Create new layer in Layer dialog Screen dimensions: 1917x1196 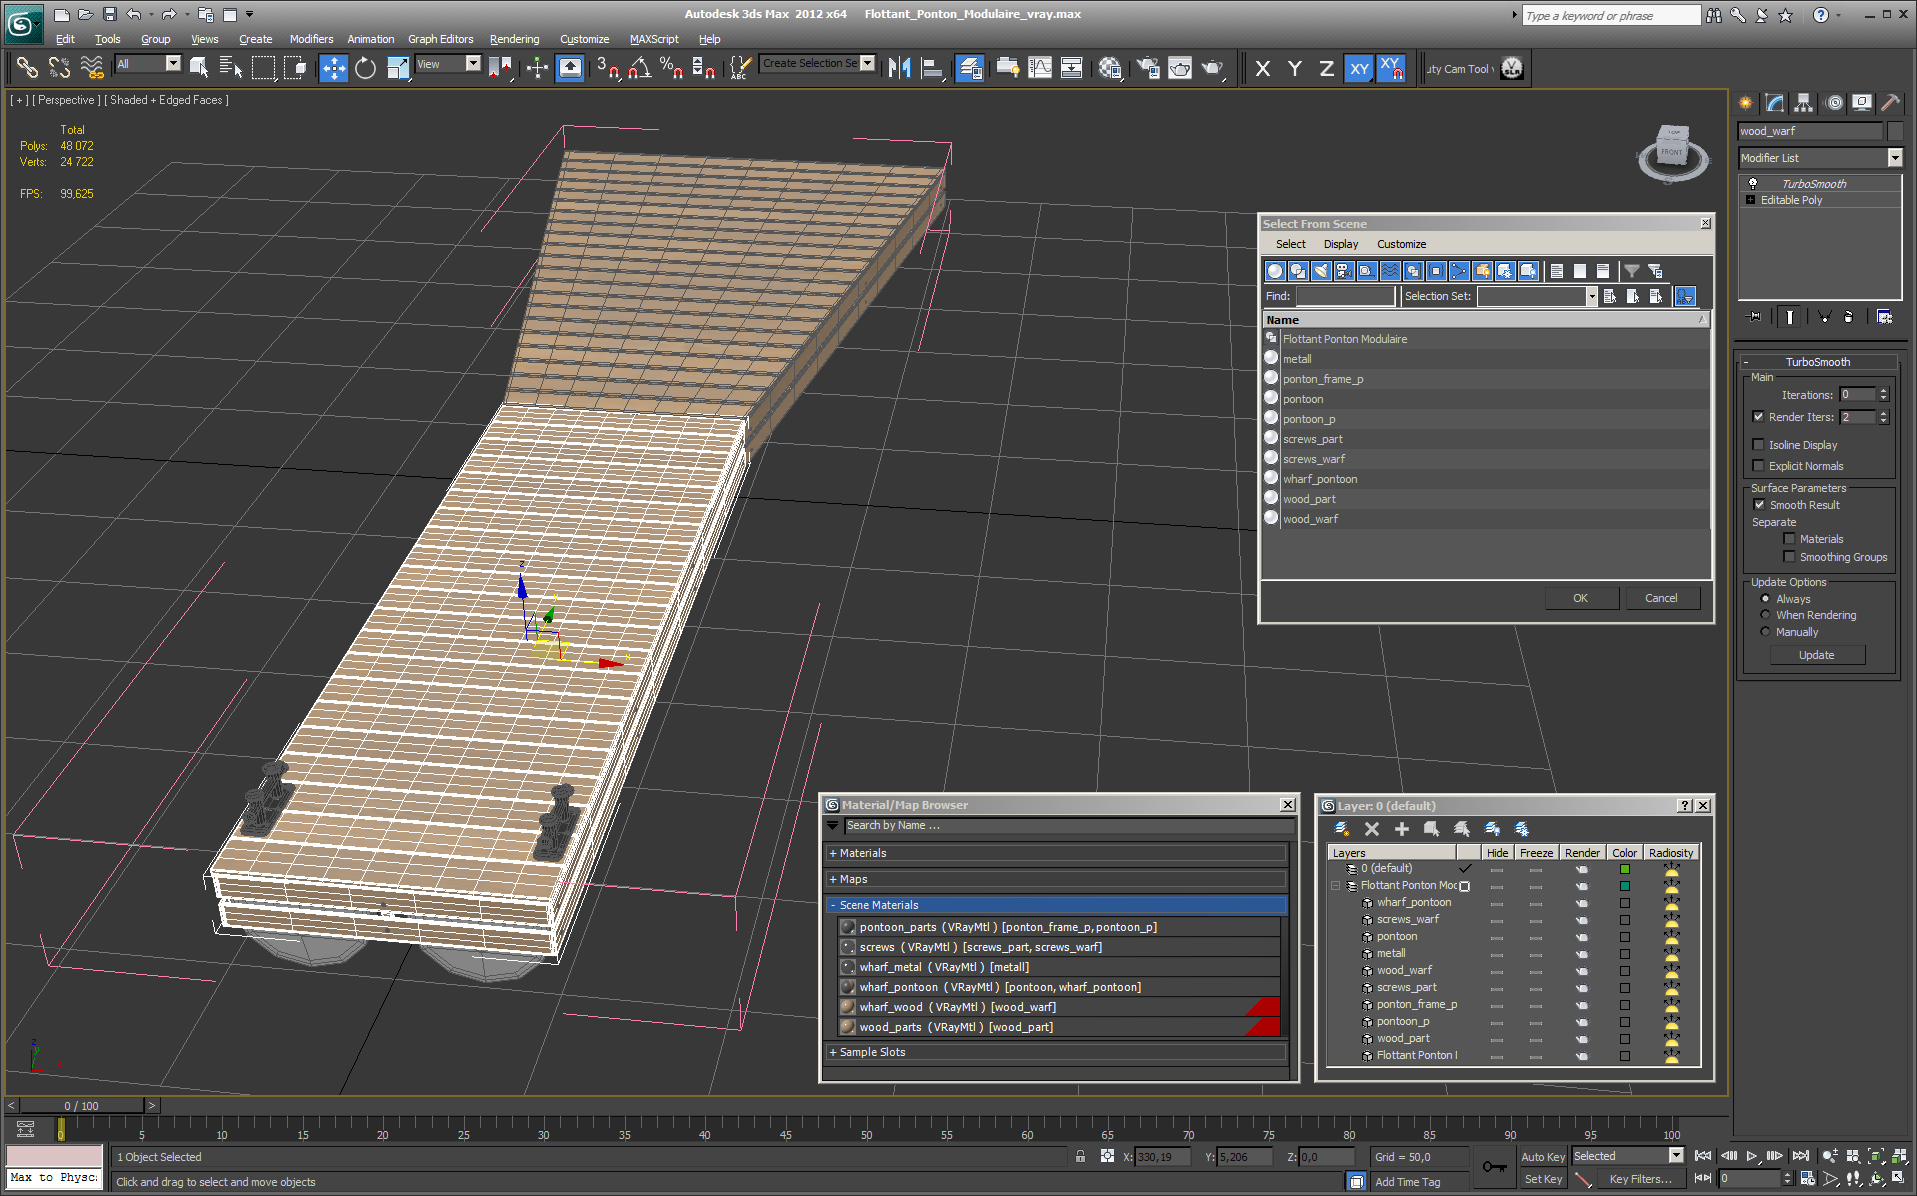point(1342,829)
